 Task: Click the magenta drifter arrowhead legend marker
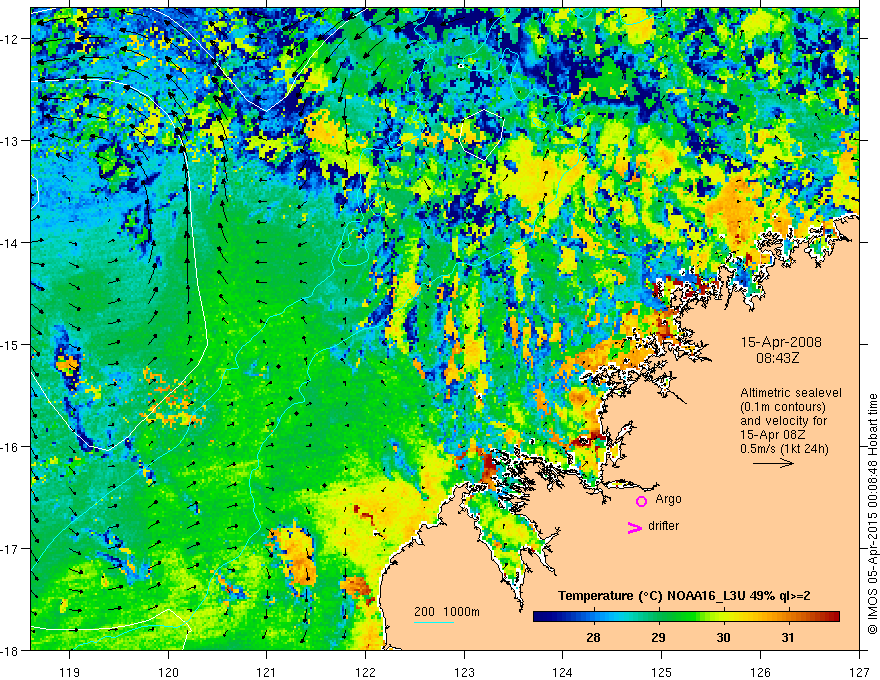click(635, 527)
